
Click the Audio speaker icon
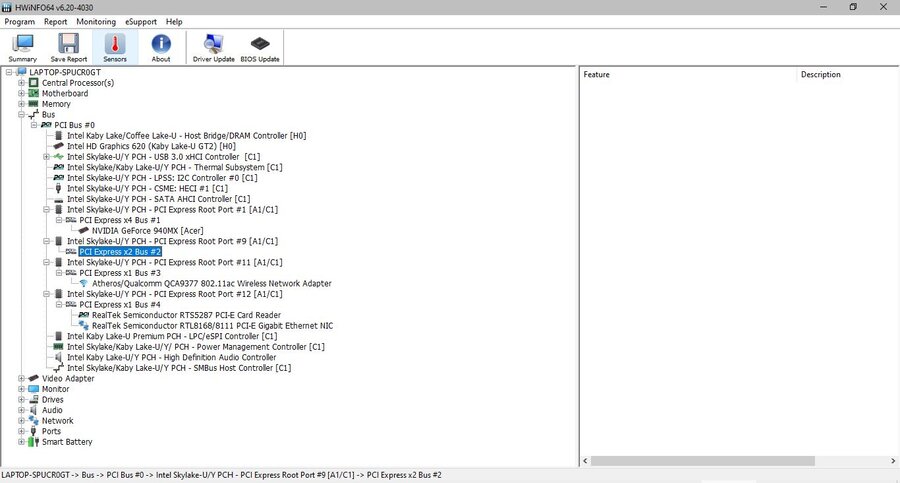(x=34, y=410)
